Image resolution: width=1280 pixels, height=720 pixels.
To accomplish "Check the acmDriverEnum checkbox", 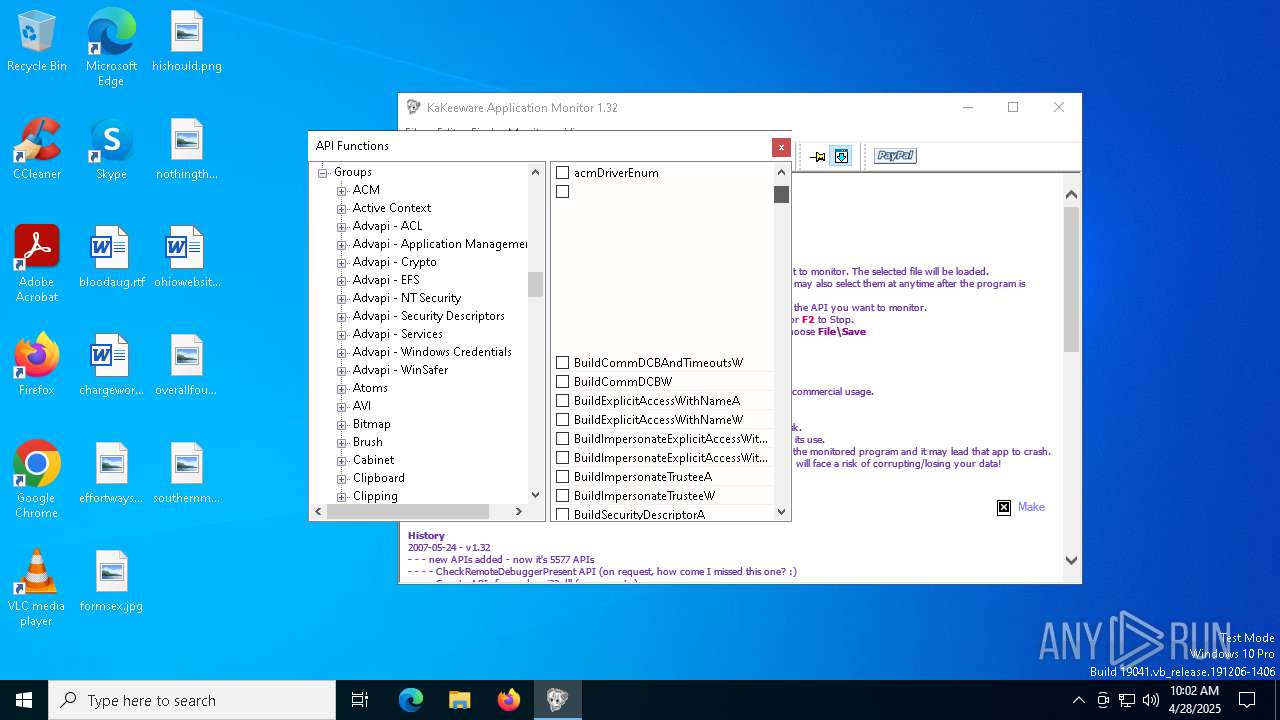I will point(562,173).
